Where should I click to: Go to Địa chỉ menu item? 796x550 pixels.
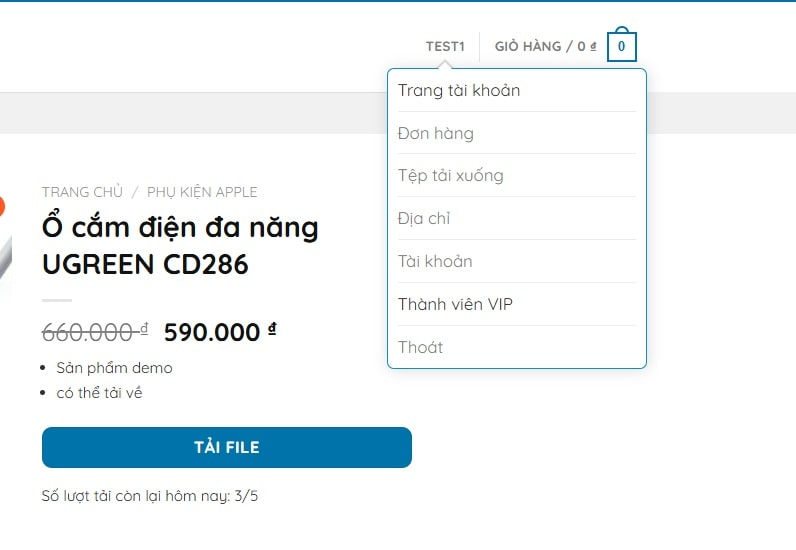(x=424, y=218)
